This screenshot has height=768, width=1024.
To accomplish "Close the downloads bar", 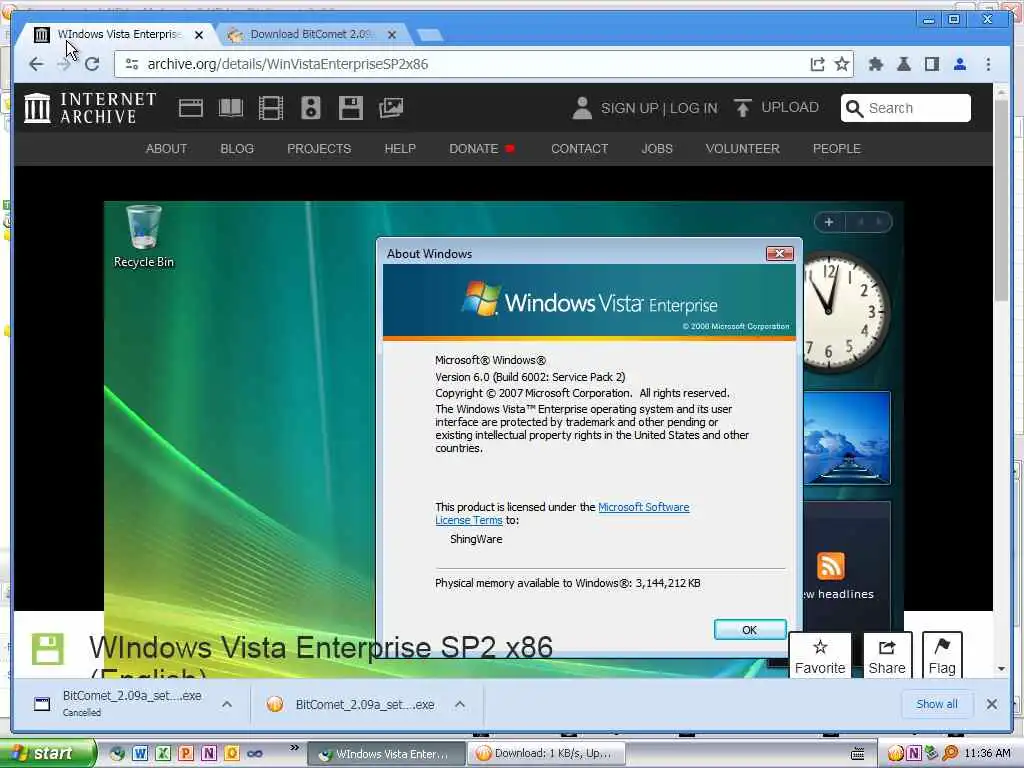I will point(992,704).
